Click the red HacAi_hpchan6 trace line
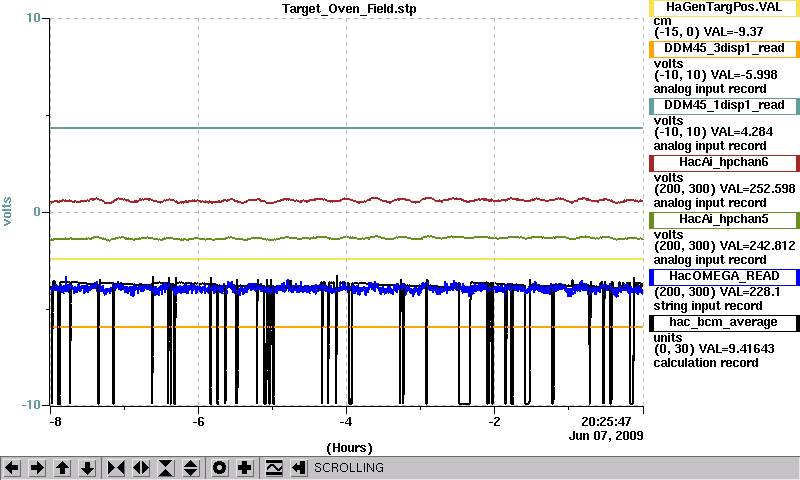Screen dimensions: 800x480 [x=347, y=200]
